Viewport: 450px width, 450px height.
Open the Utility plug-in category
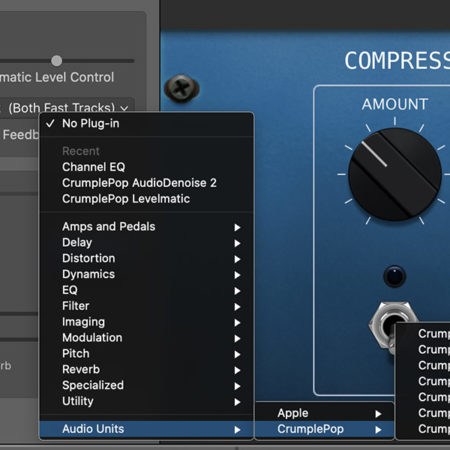point(146,401)
